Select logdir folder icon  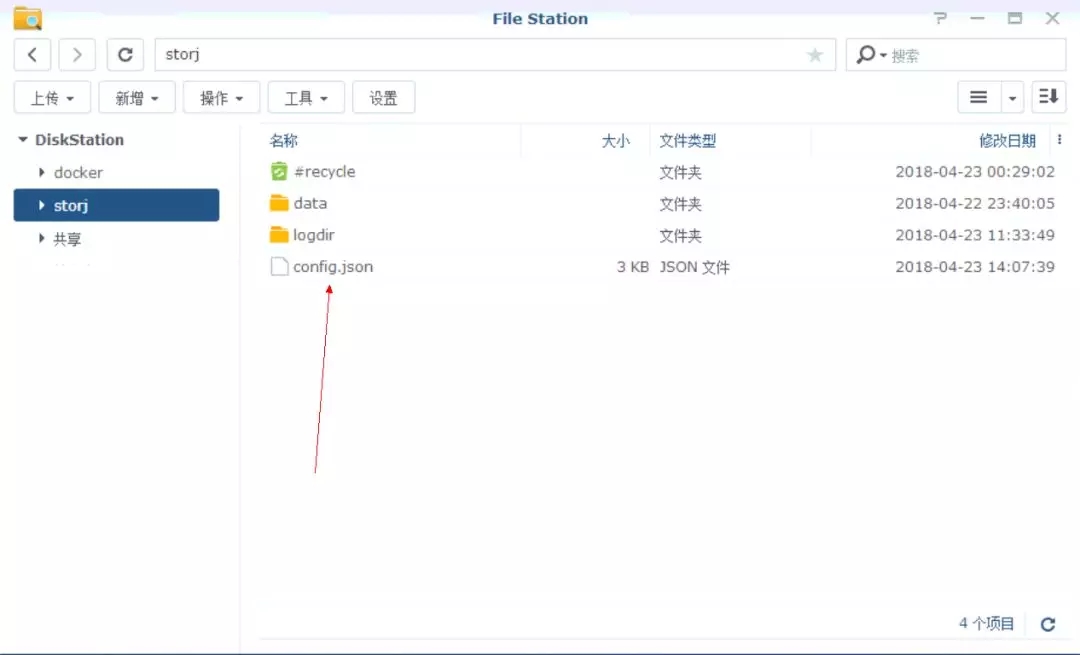tap(279, 235)
